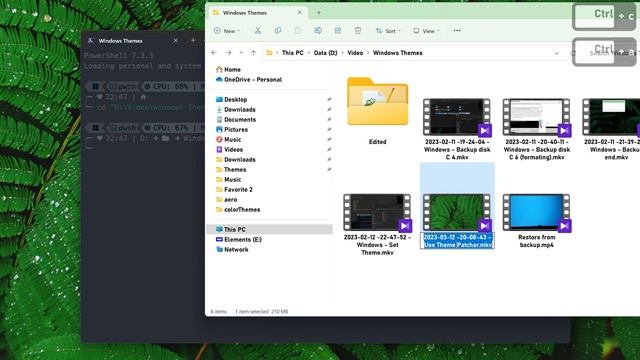Click This PC in the address breadcrumb
The image size is (640, 360).
[293, 53]
